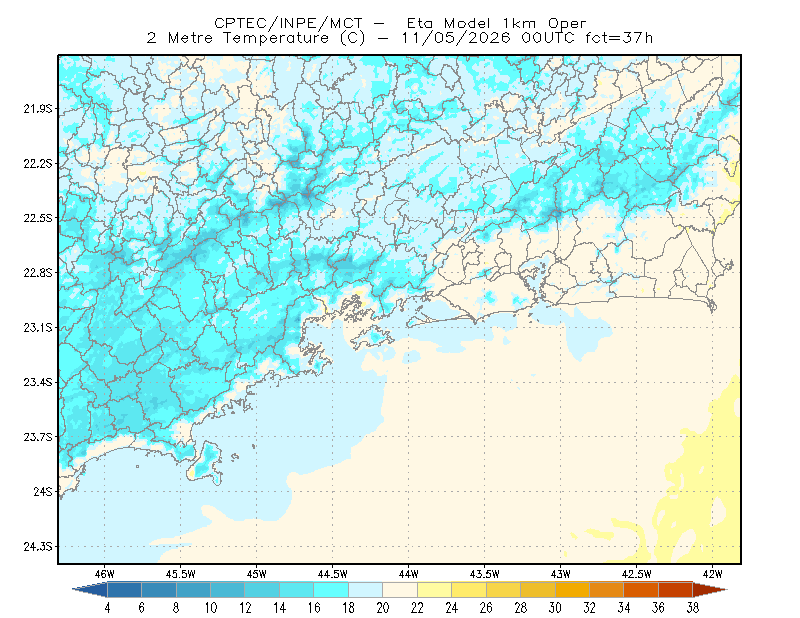Click the 44W longitude axis label

[408, 574]
